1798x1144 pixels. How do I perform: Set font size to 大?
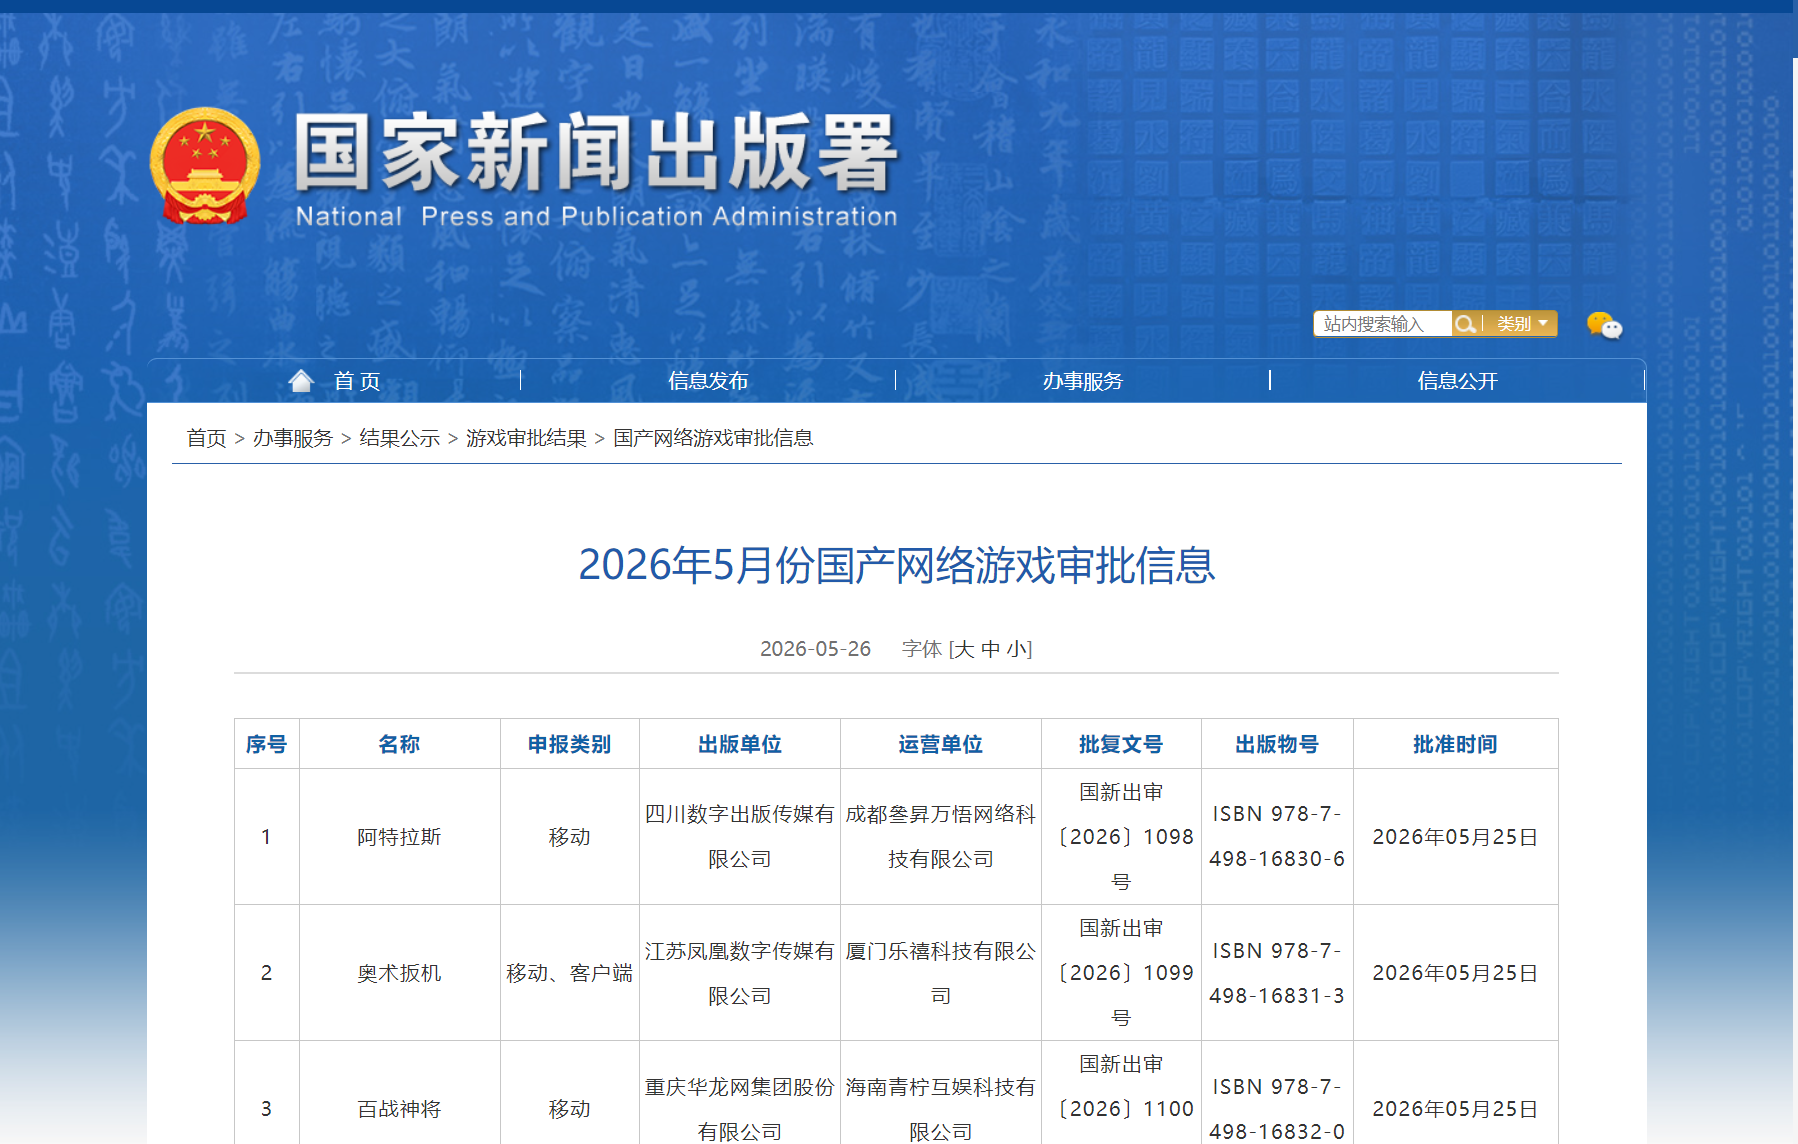[964, 649]
